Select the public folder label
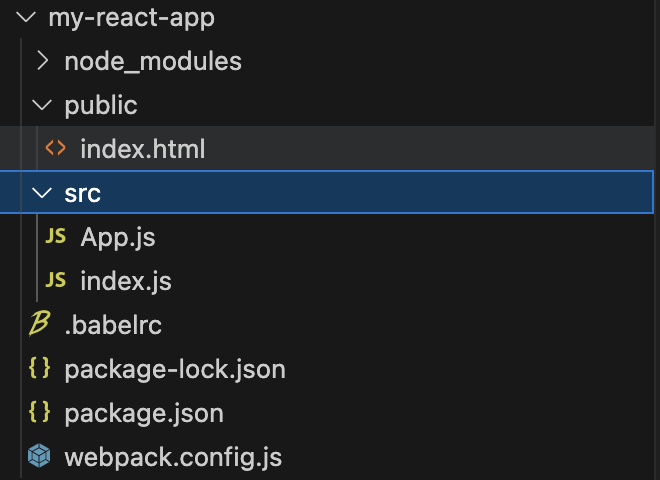The image size is (660, 480). 100,105
